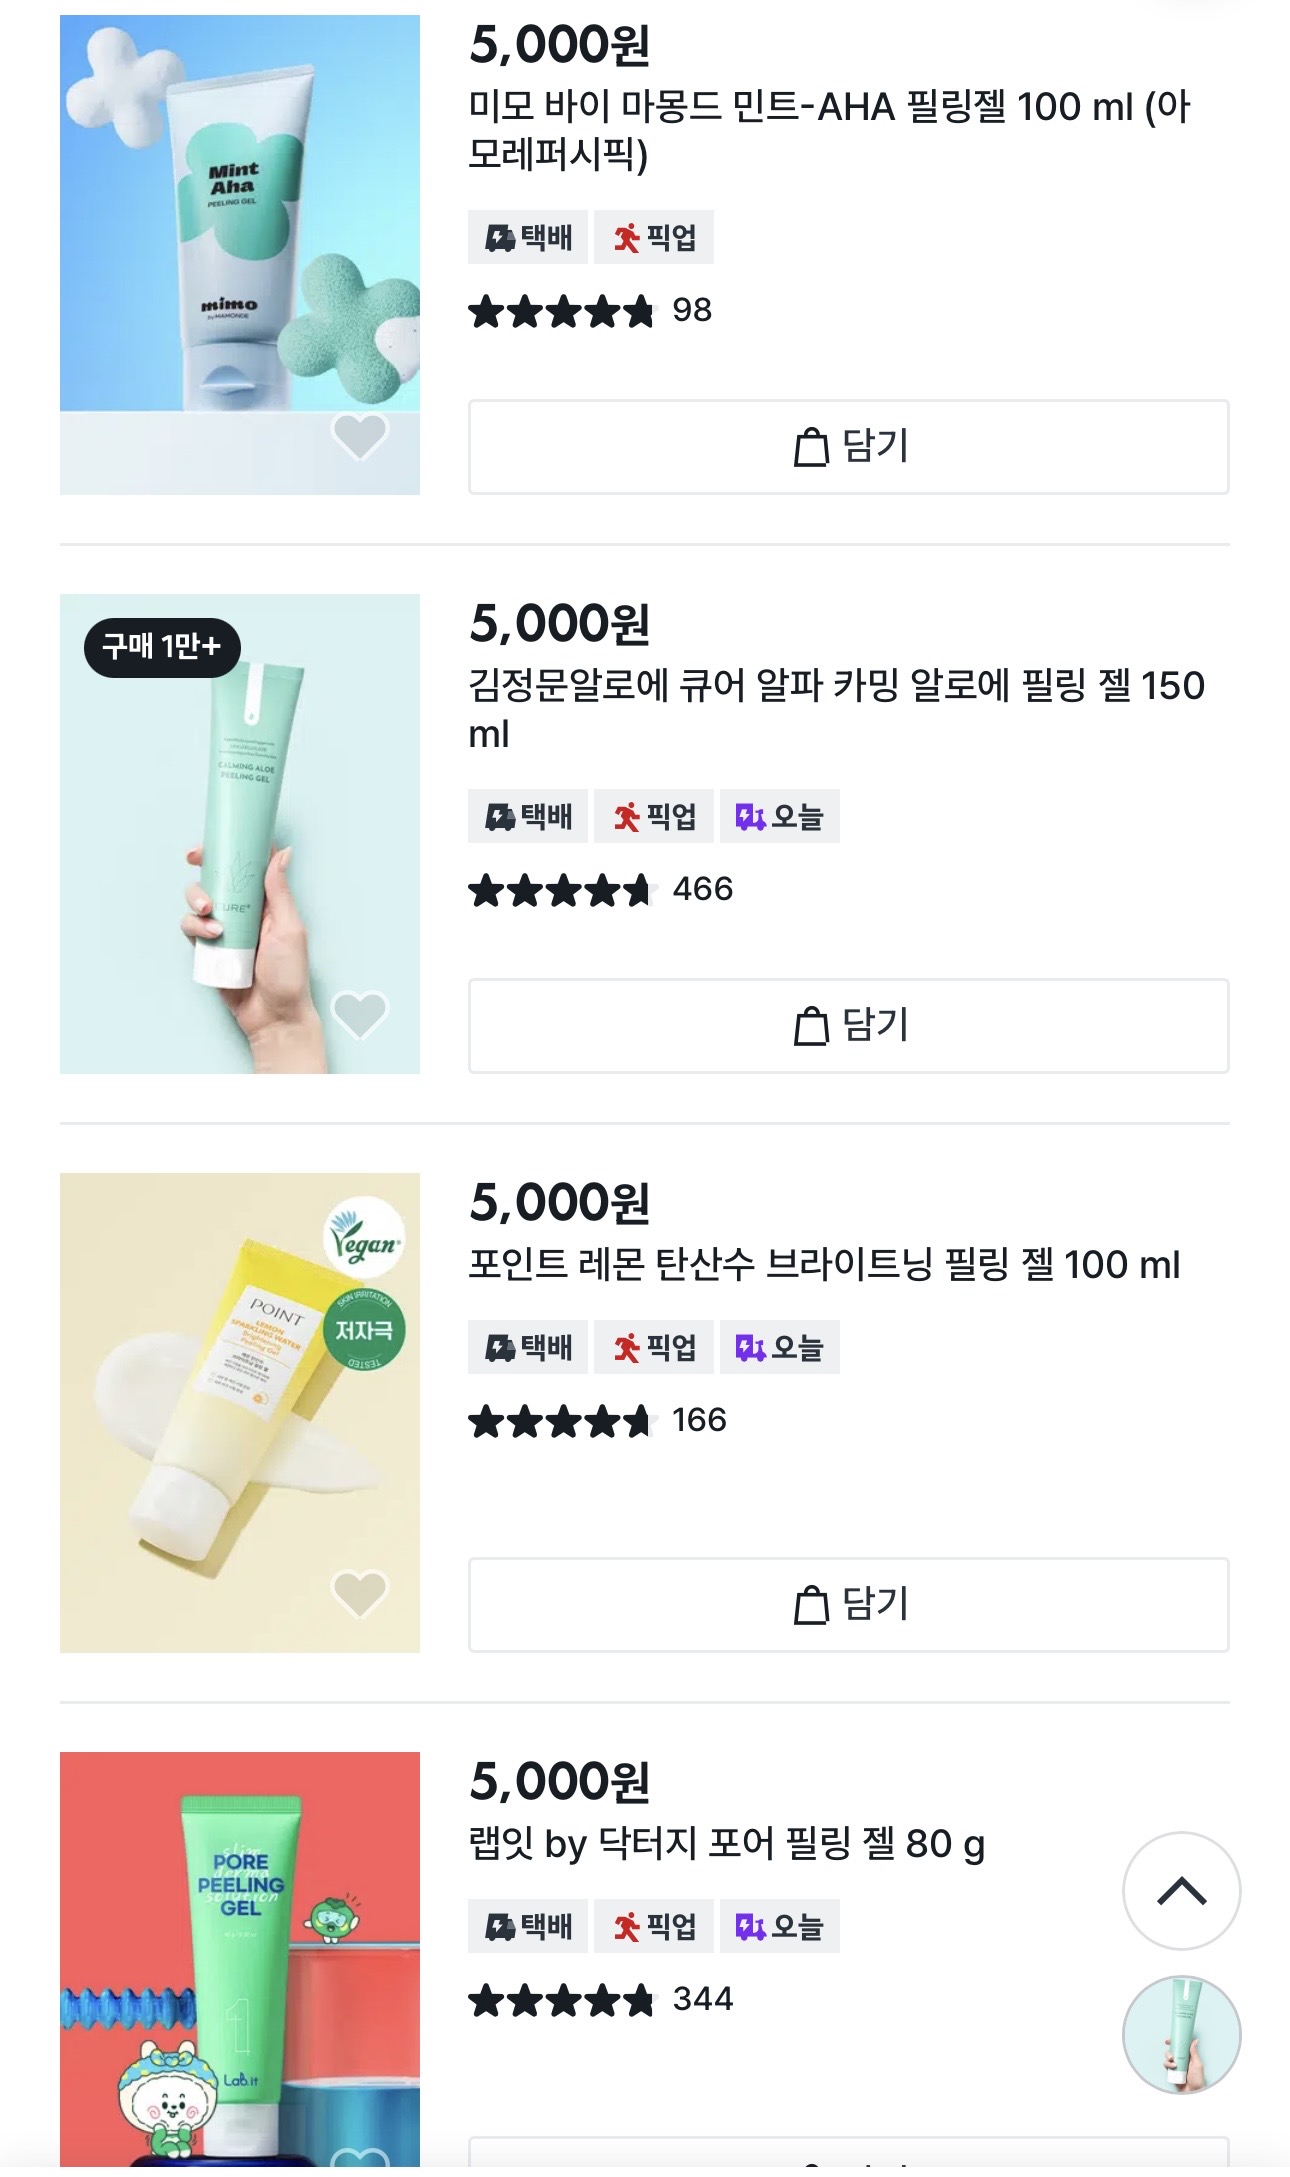Open the recently viewed product floating thumbnail

pos(1181,2035)
